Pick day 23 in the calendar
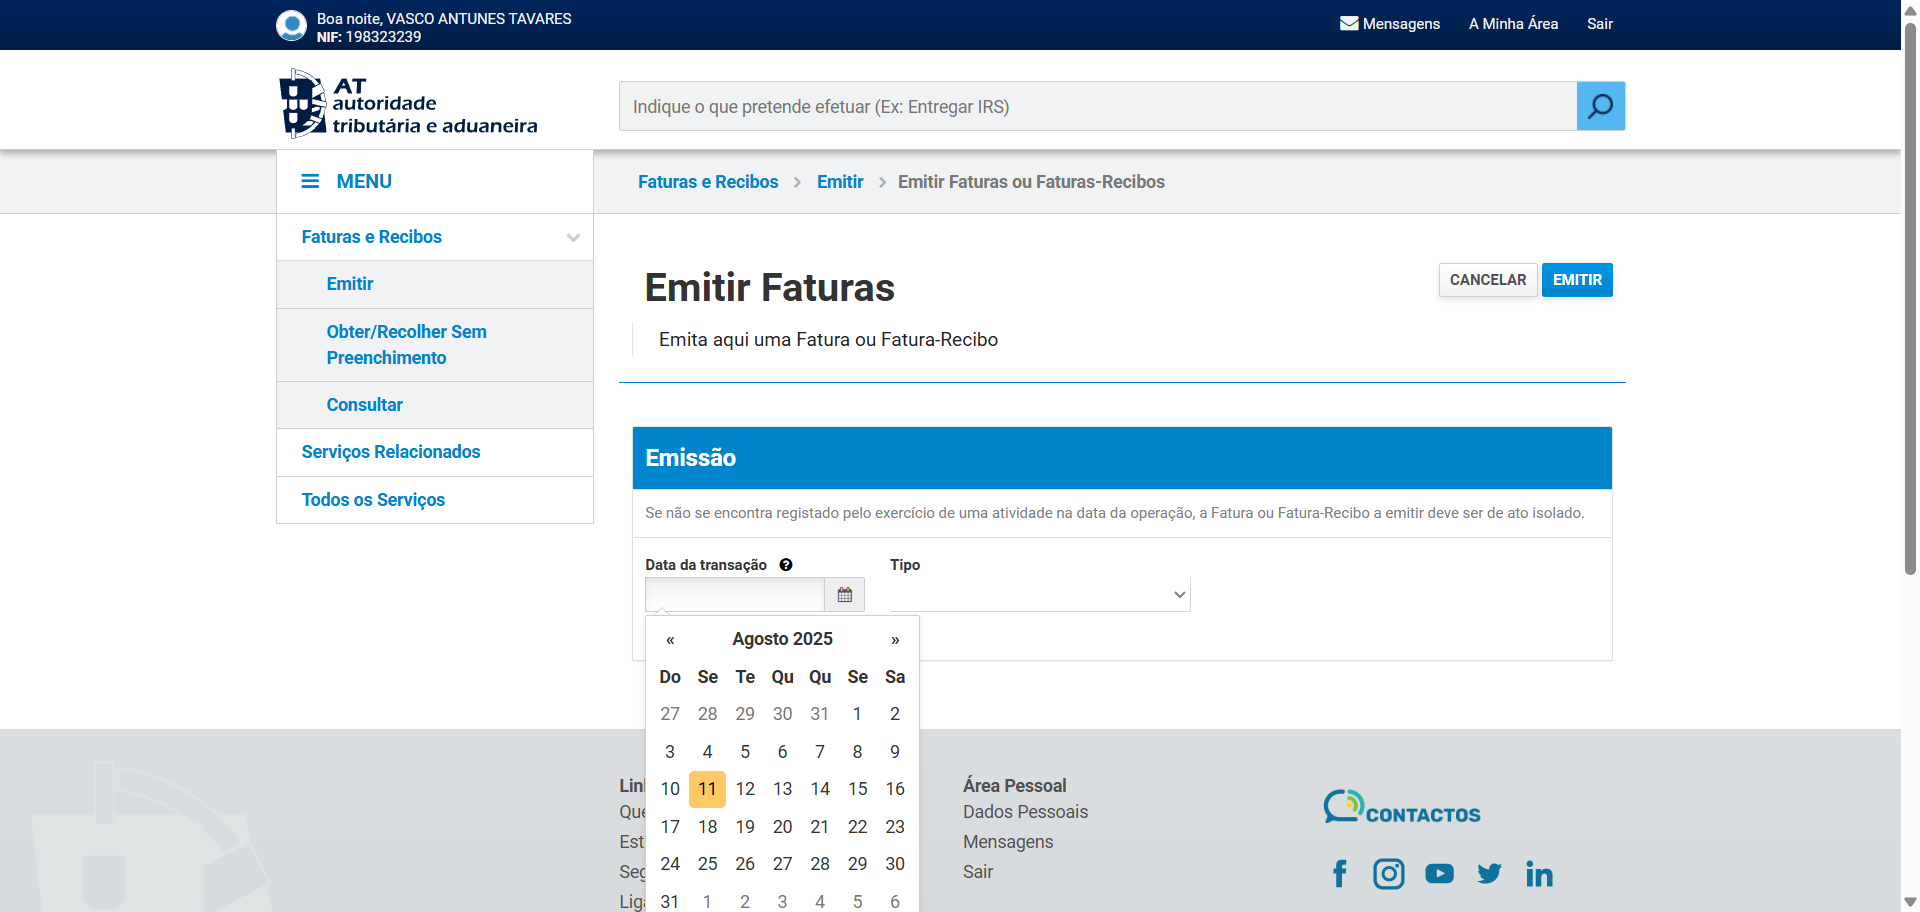The width and height of the screenshot is (1920, 912). click(895, 827)
